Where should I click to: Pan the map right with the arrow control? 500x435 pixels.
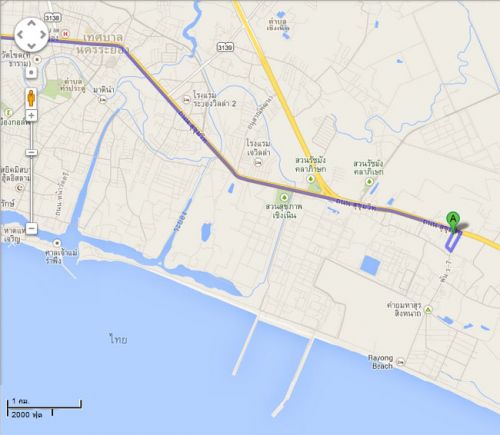coord(43,34)
